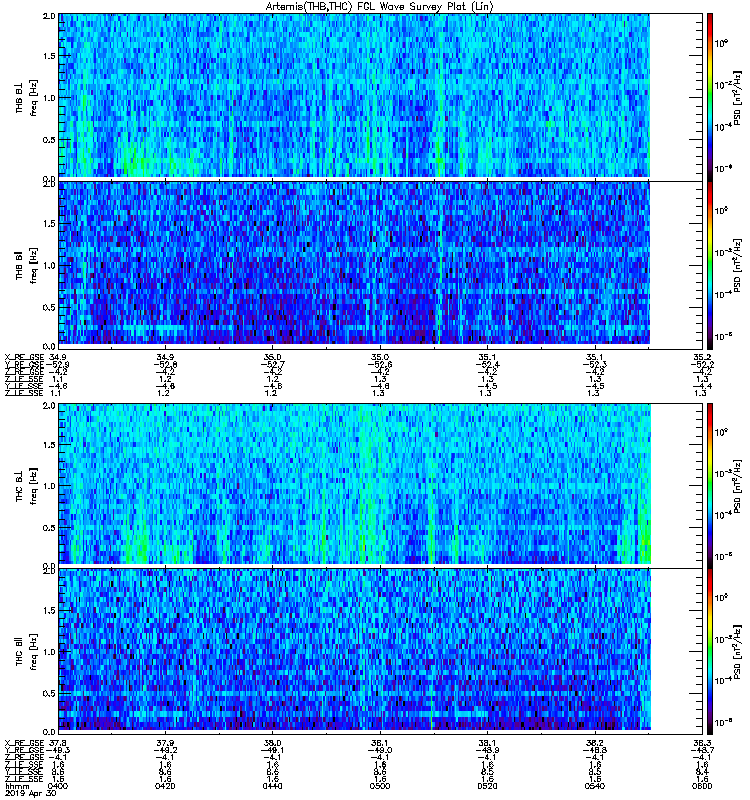
Task: Click the '0600' time tick label
Action: point(702,786)
